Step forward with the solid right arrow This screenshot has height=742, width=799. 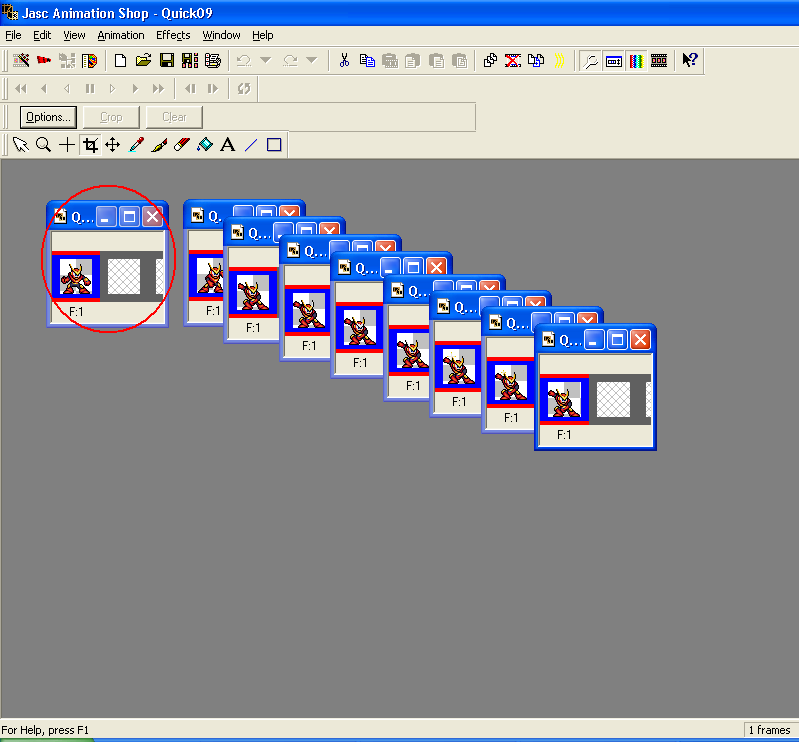136,89
